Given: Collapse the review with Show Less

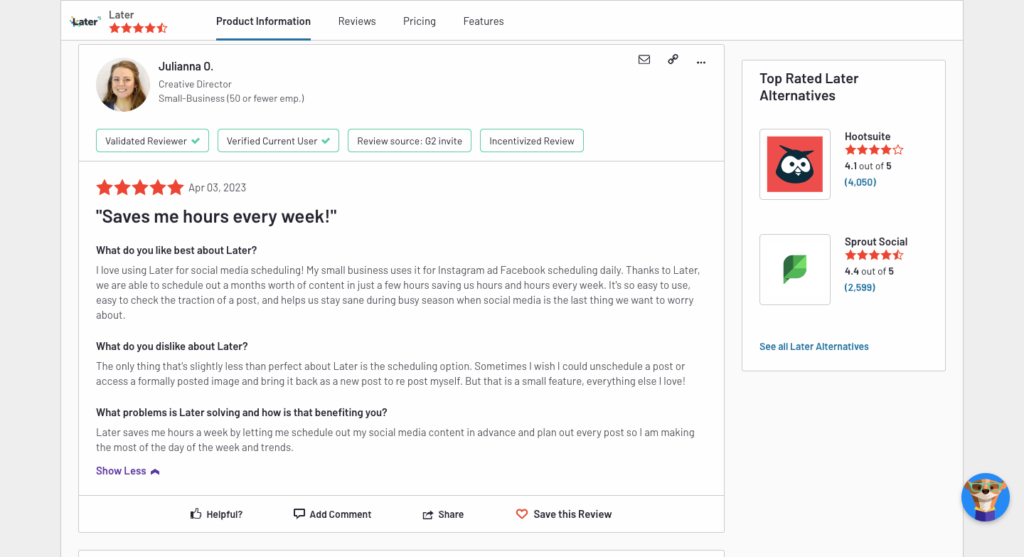Looking at the screenshot, I should coord(127,471).
